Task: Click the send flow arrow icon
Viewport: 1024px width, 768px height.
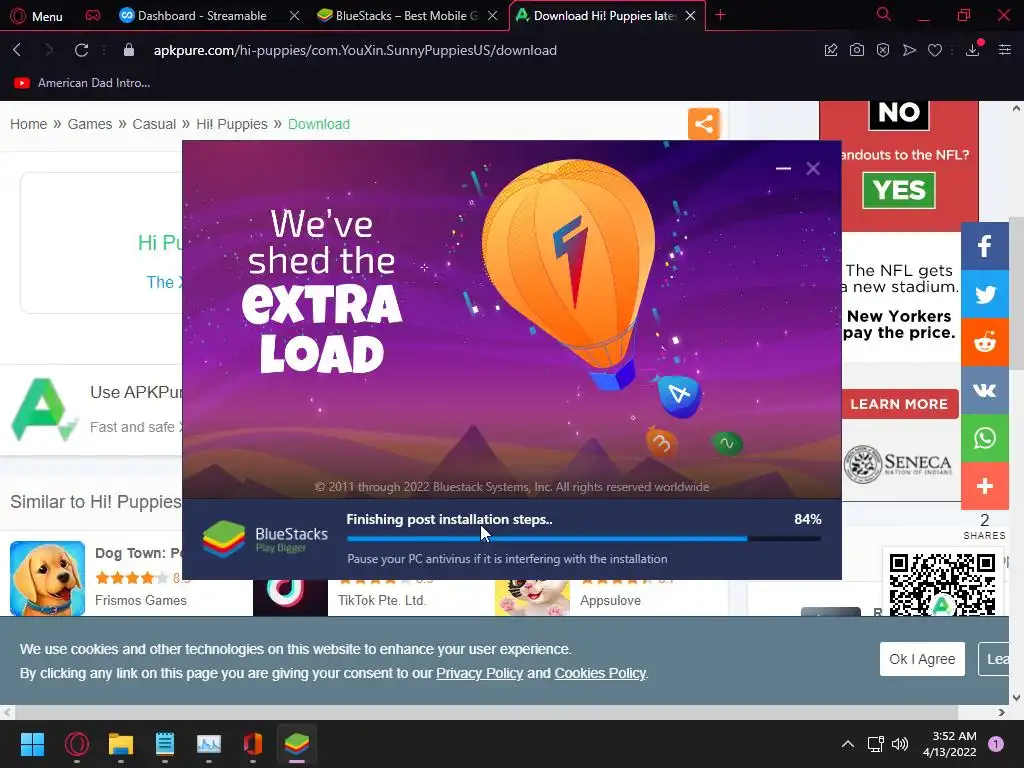Action: click(909, 50)
